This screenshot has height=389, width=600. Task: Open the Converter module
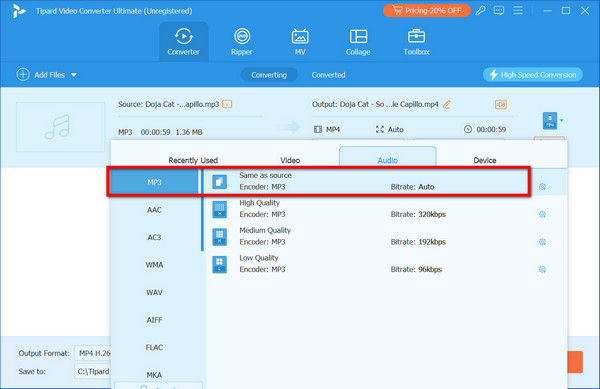point(184,42)
